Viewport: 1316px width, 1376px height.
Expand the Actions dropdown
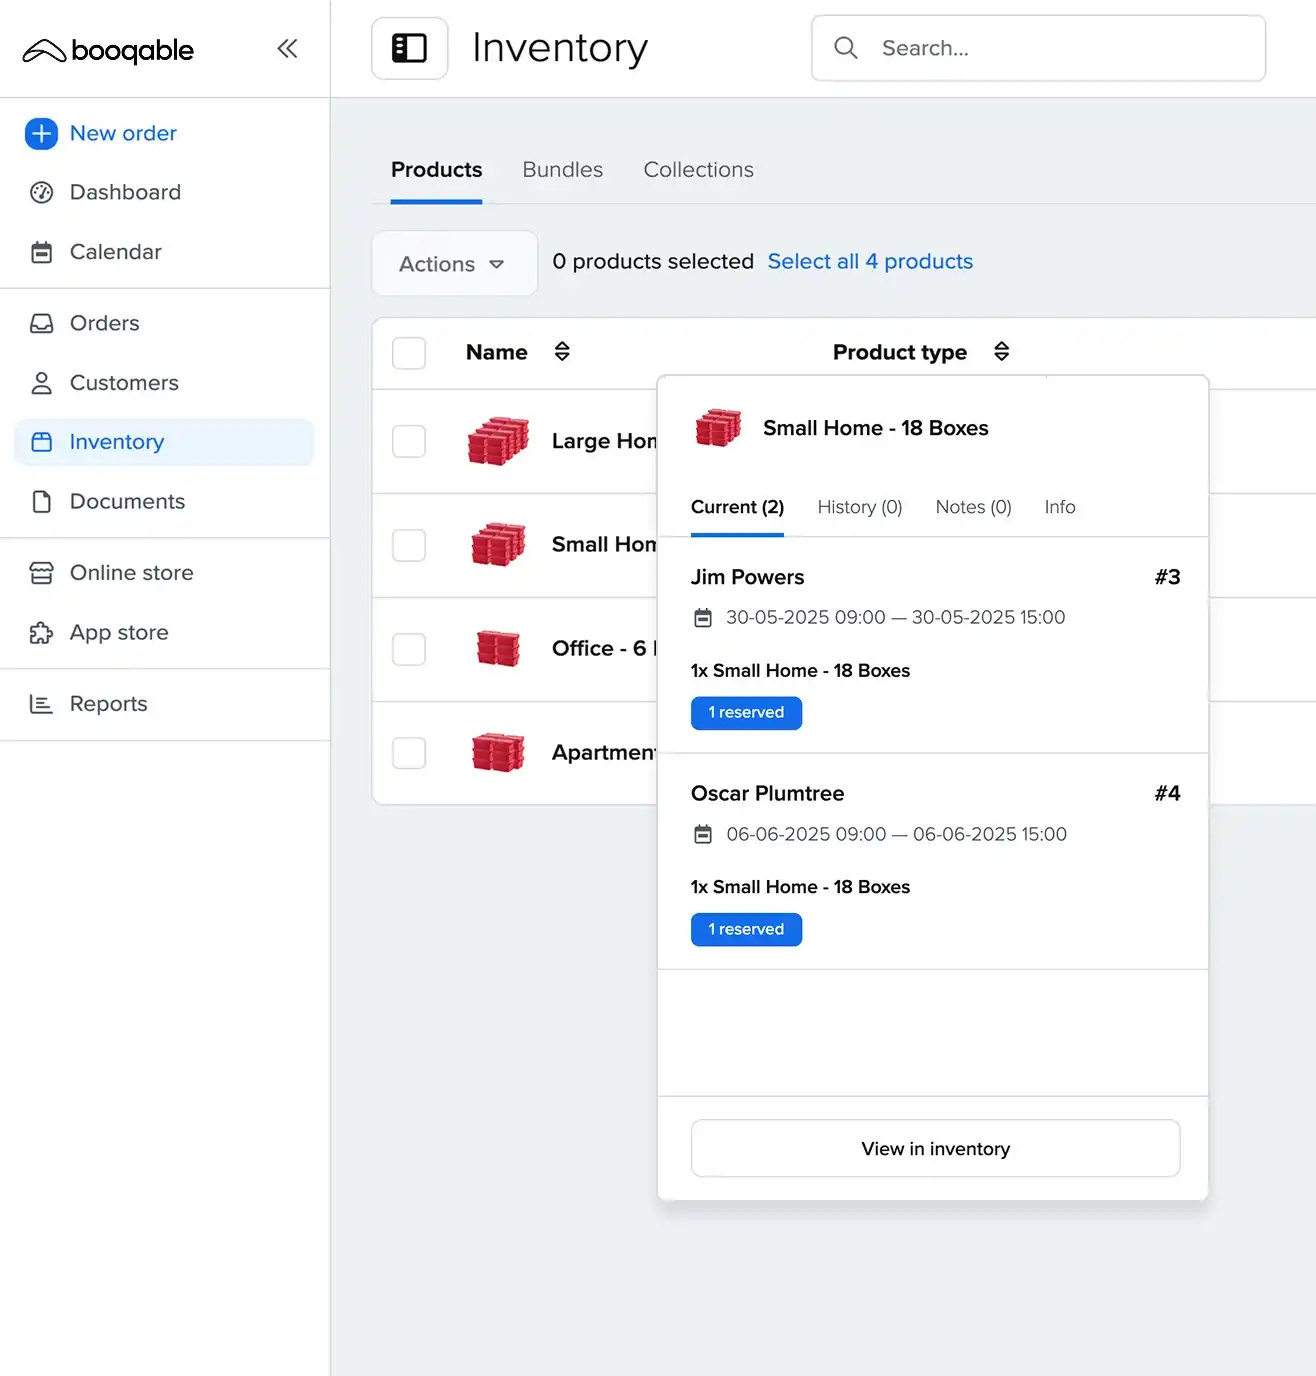click(x=454, y=264)
